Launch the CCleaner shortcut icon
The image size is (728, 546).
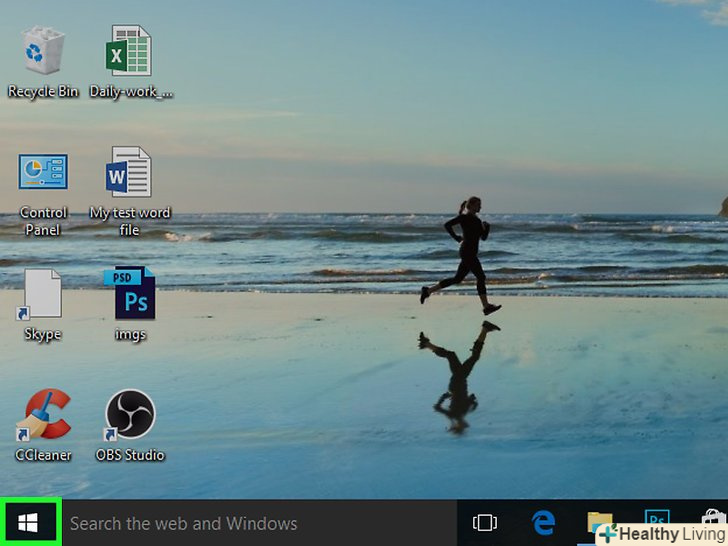click(x=43, y=415)
